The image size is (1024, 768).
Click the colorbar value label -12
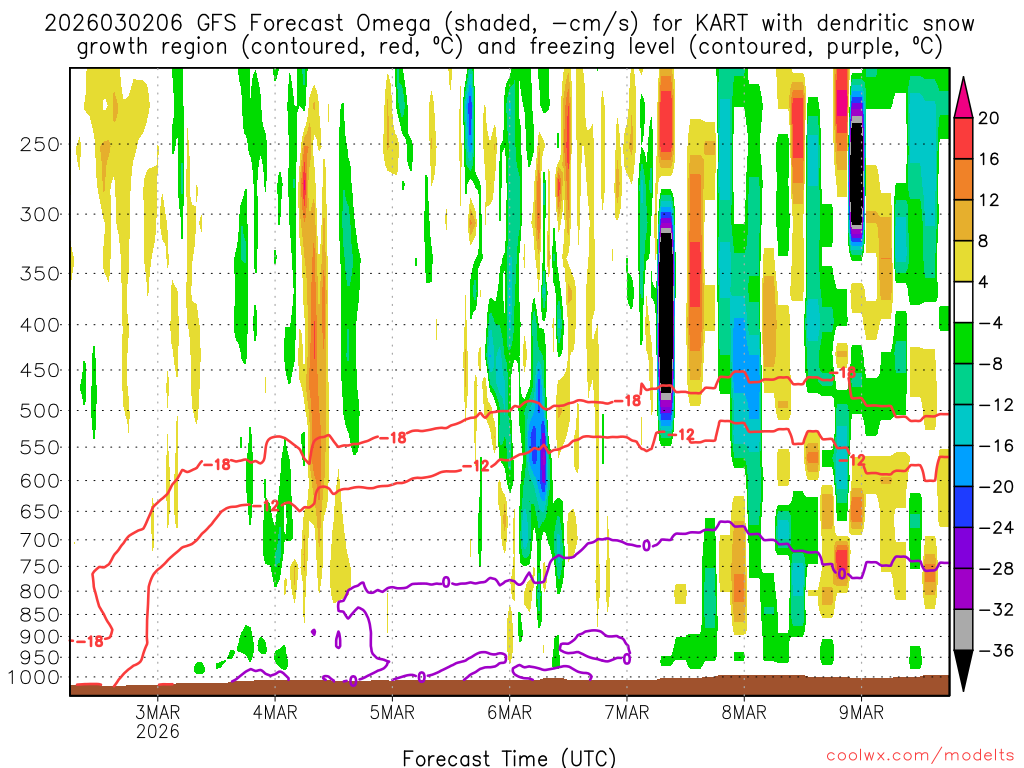[995, 405]
